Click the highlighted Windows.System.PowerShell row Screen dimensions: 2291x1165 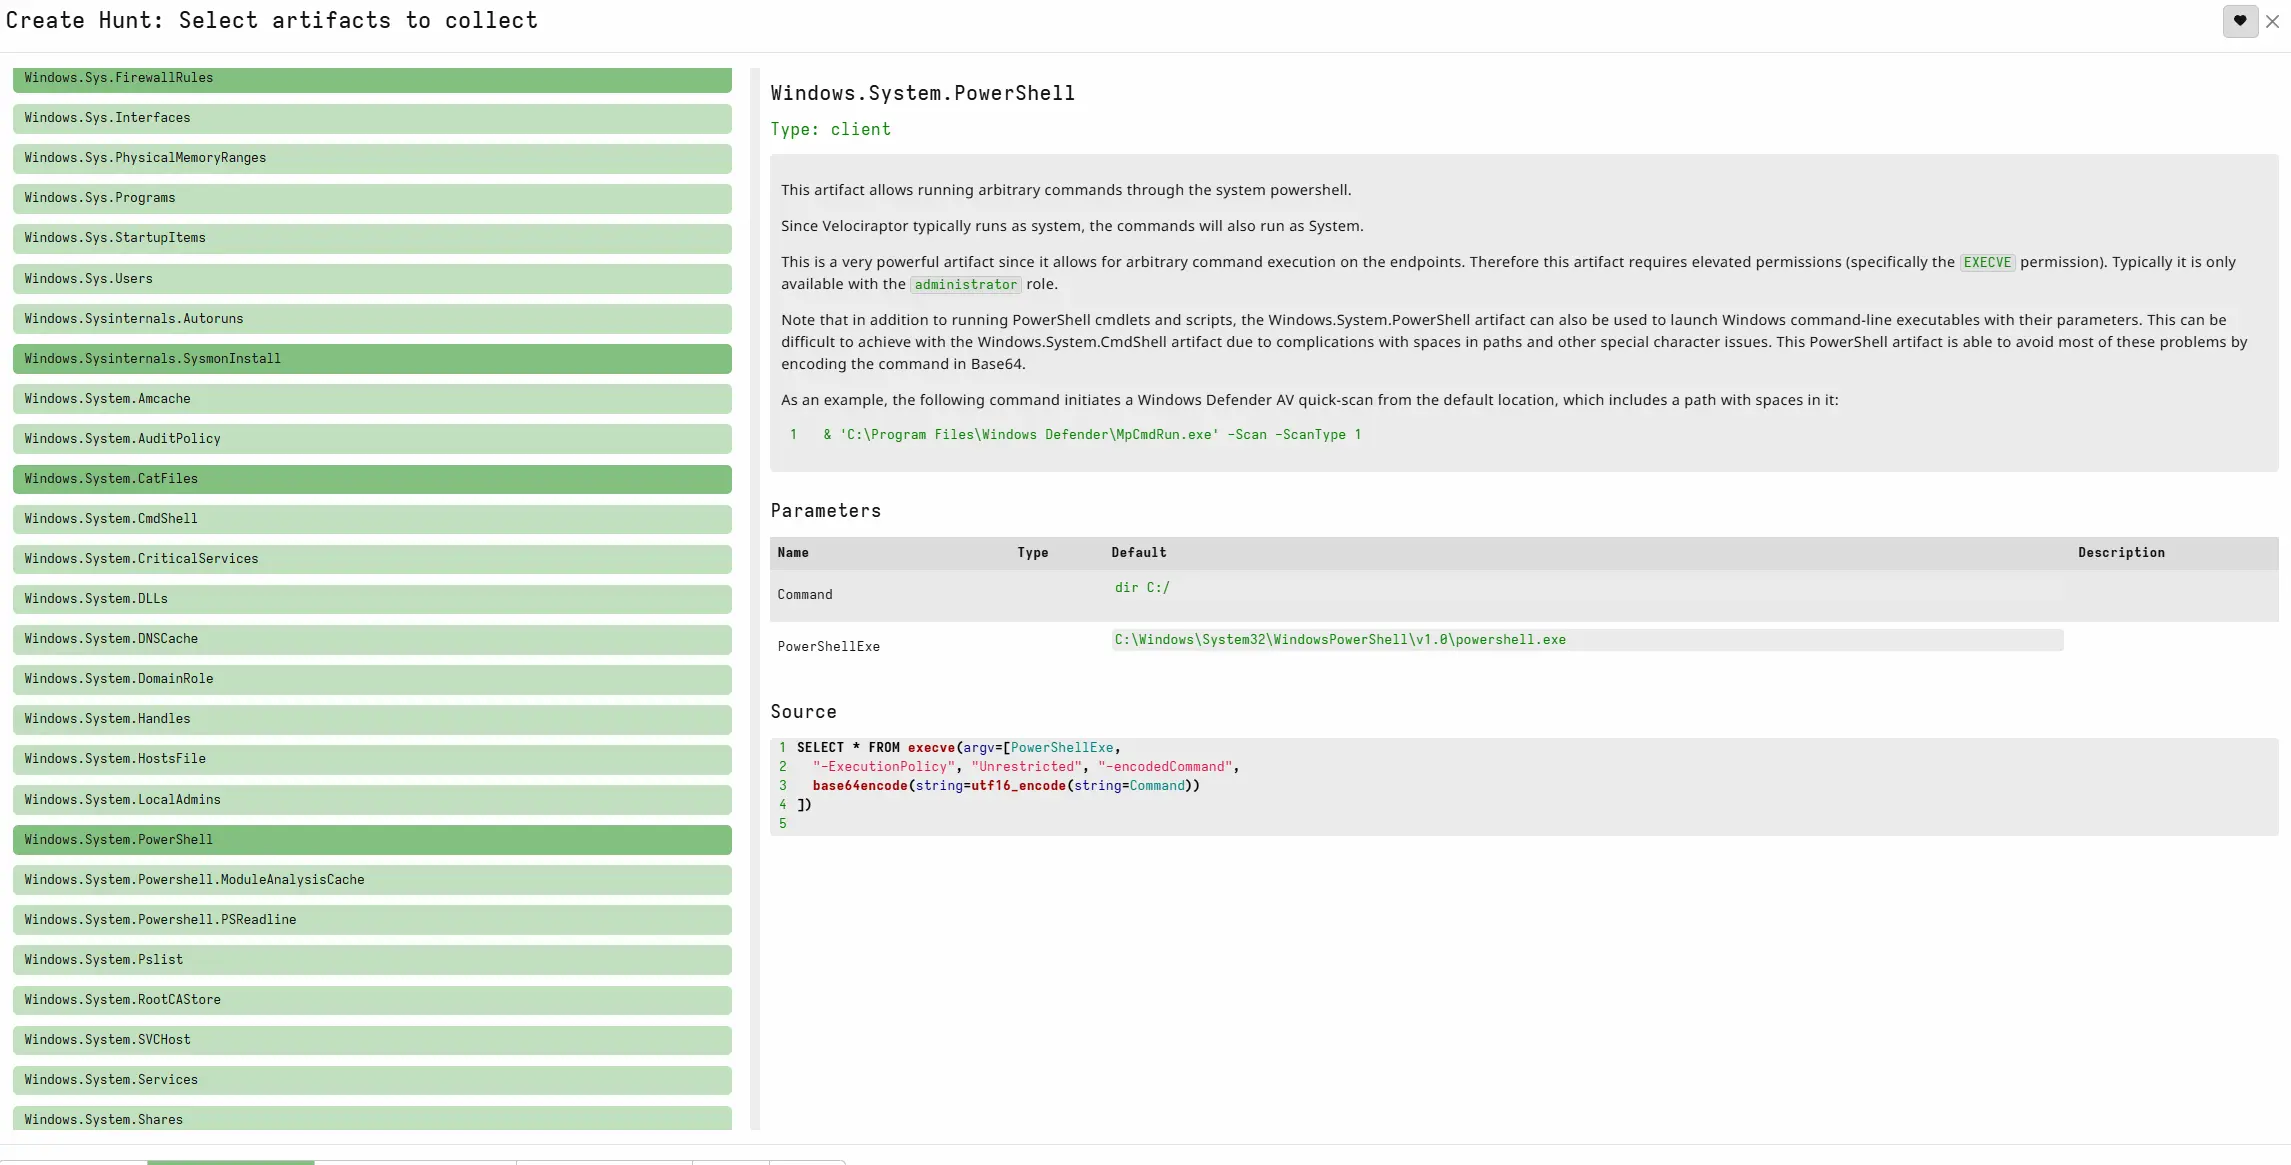point(372,840)
